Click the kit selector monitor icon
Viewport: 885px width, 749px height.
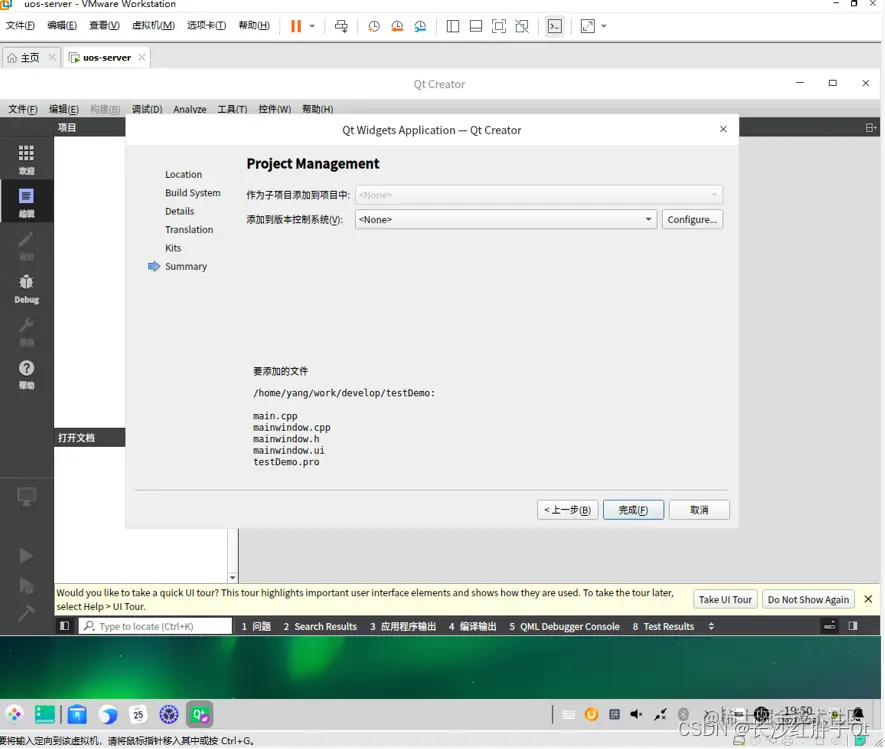(26, 497)
